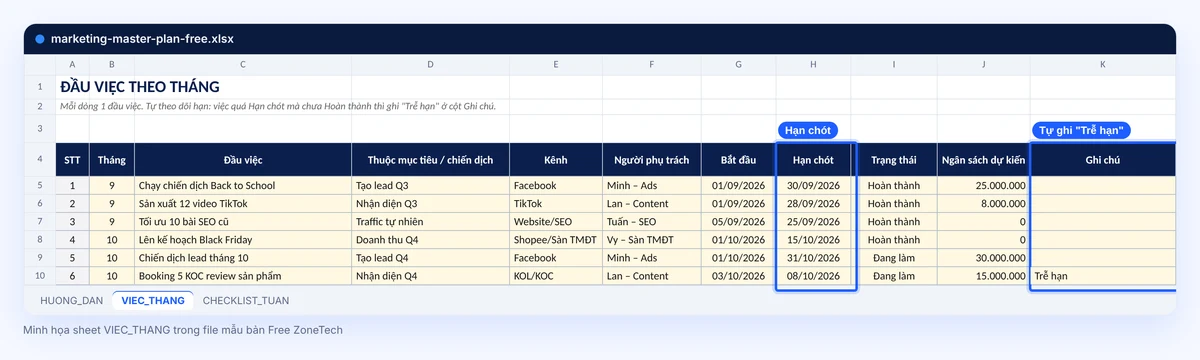Click the 'Tuấn – SEO' owner cell
Screen dimensions: 1200x360
pyautogui.click(x=651, y=221)
